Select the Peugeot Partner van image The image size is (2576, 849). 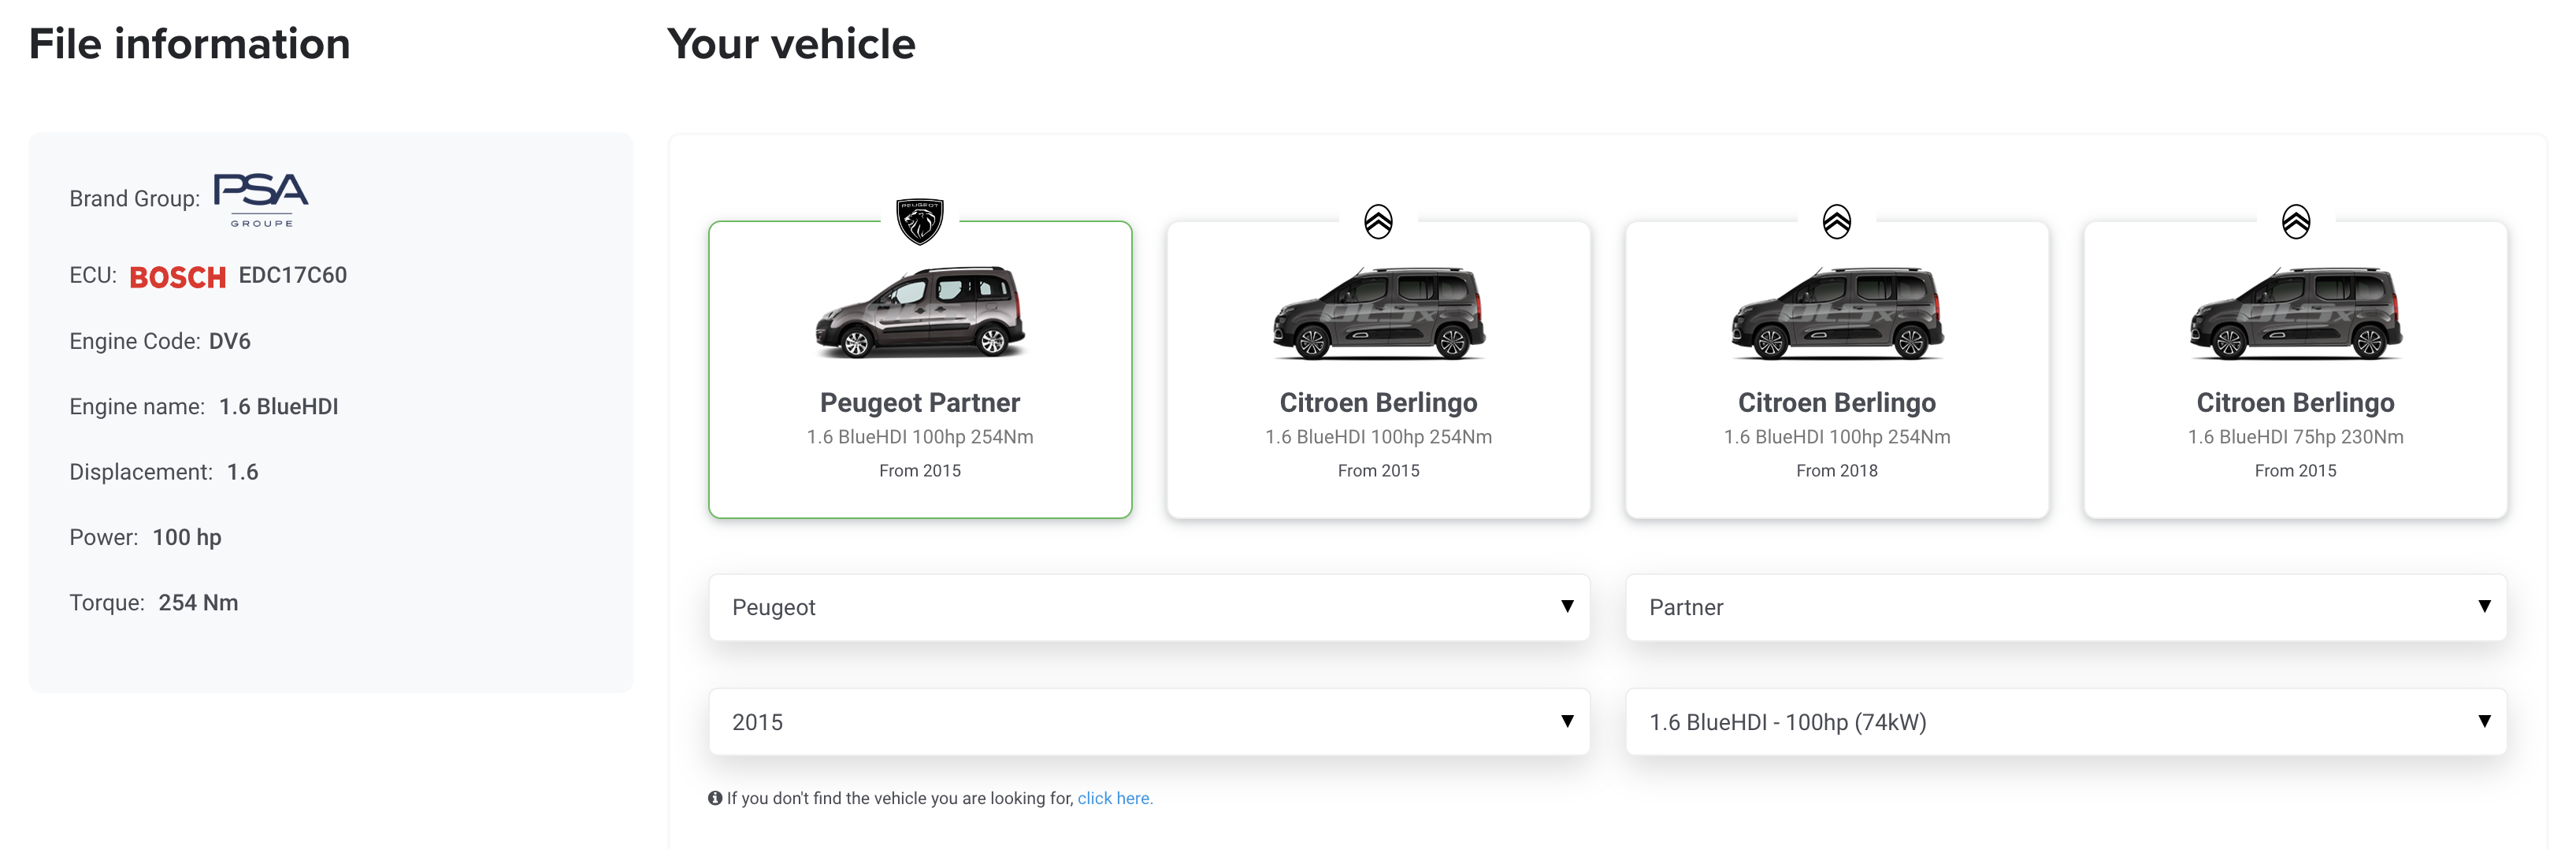[x=920, y=312]
